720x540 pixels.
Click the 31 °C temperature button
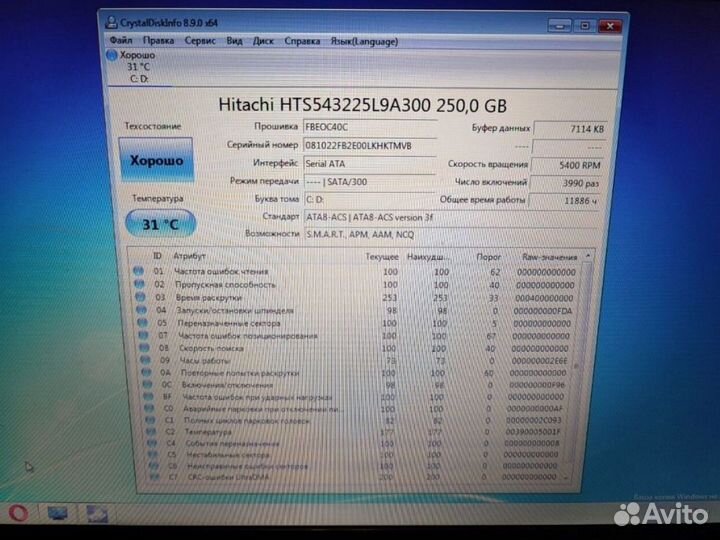pyautogui.click(x=160, y=224)
